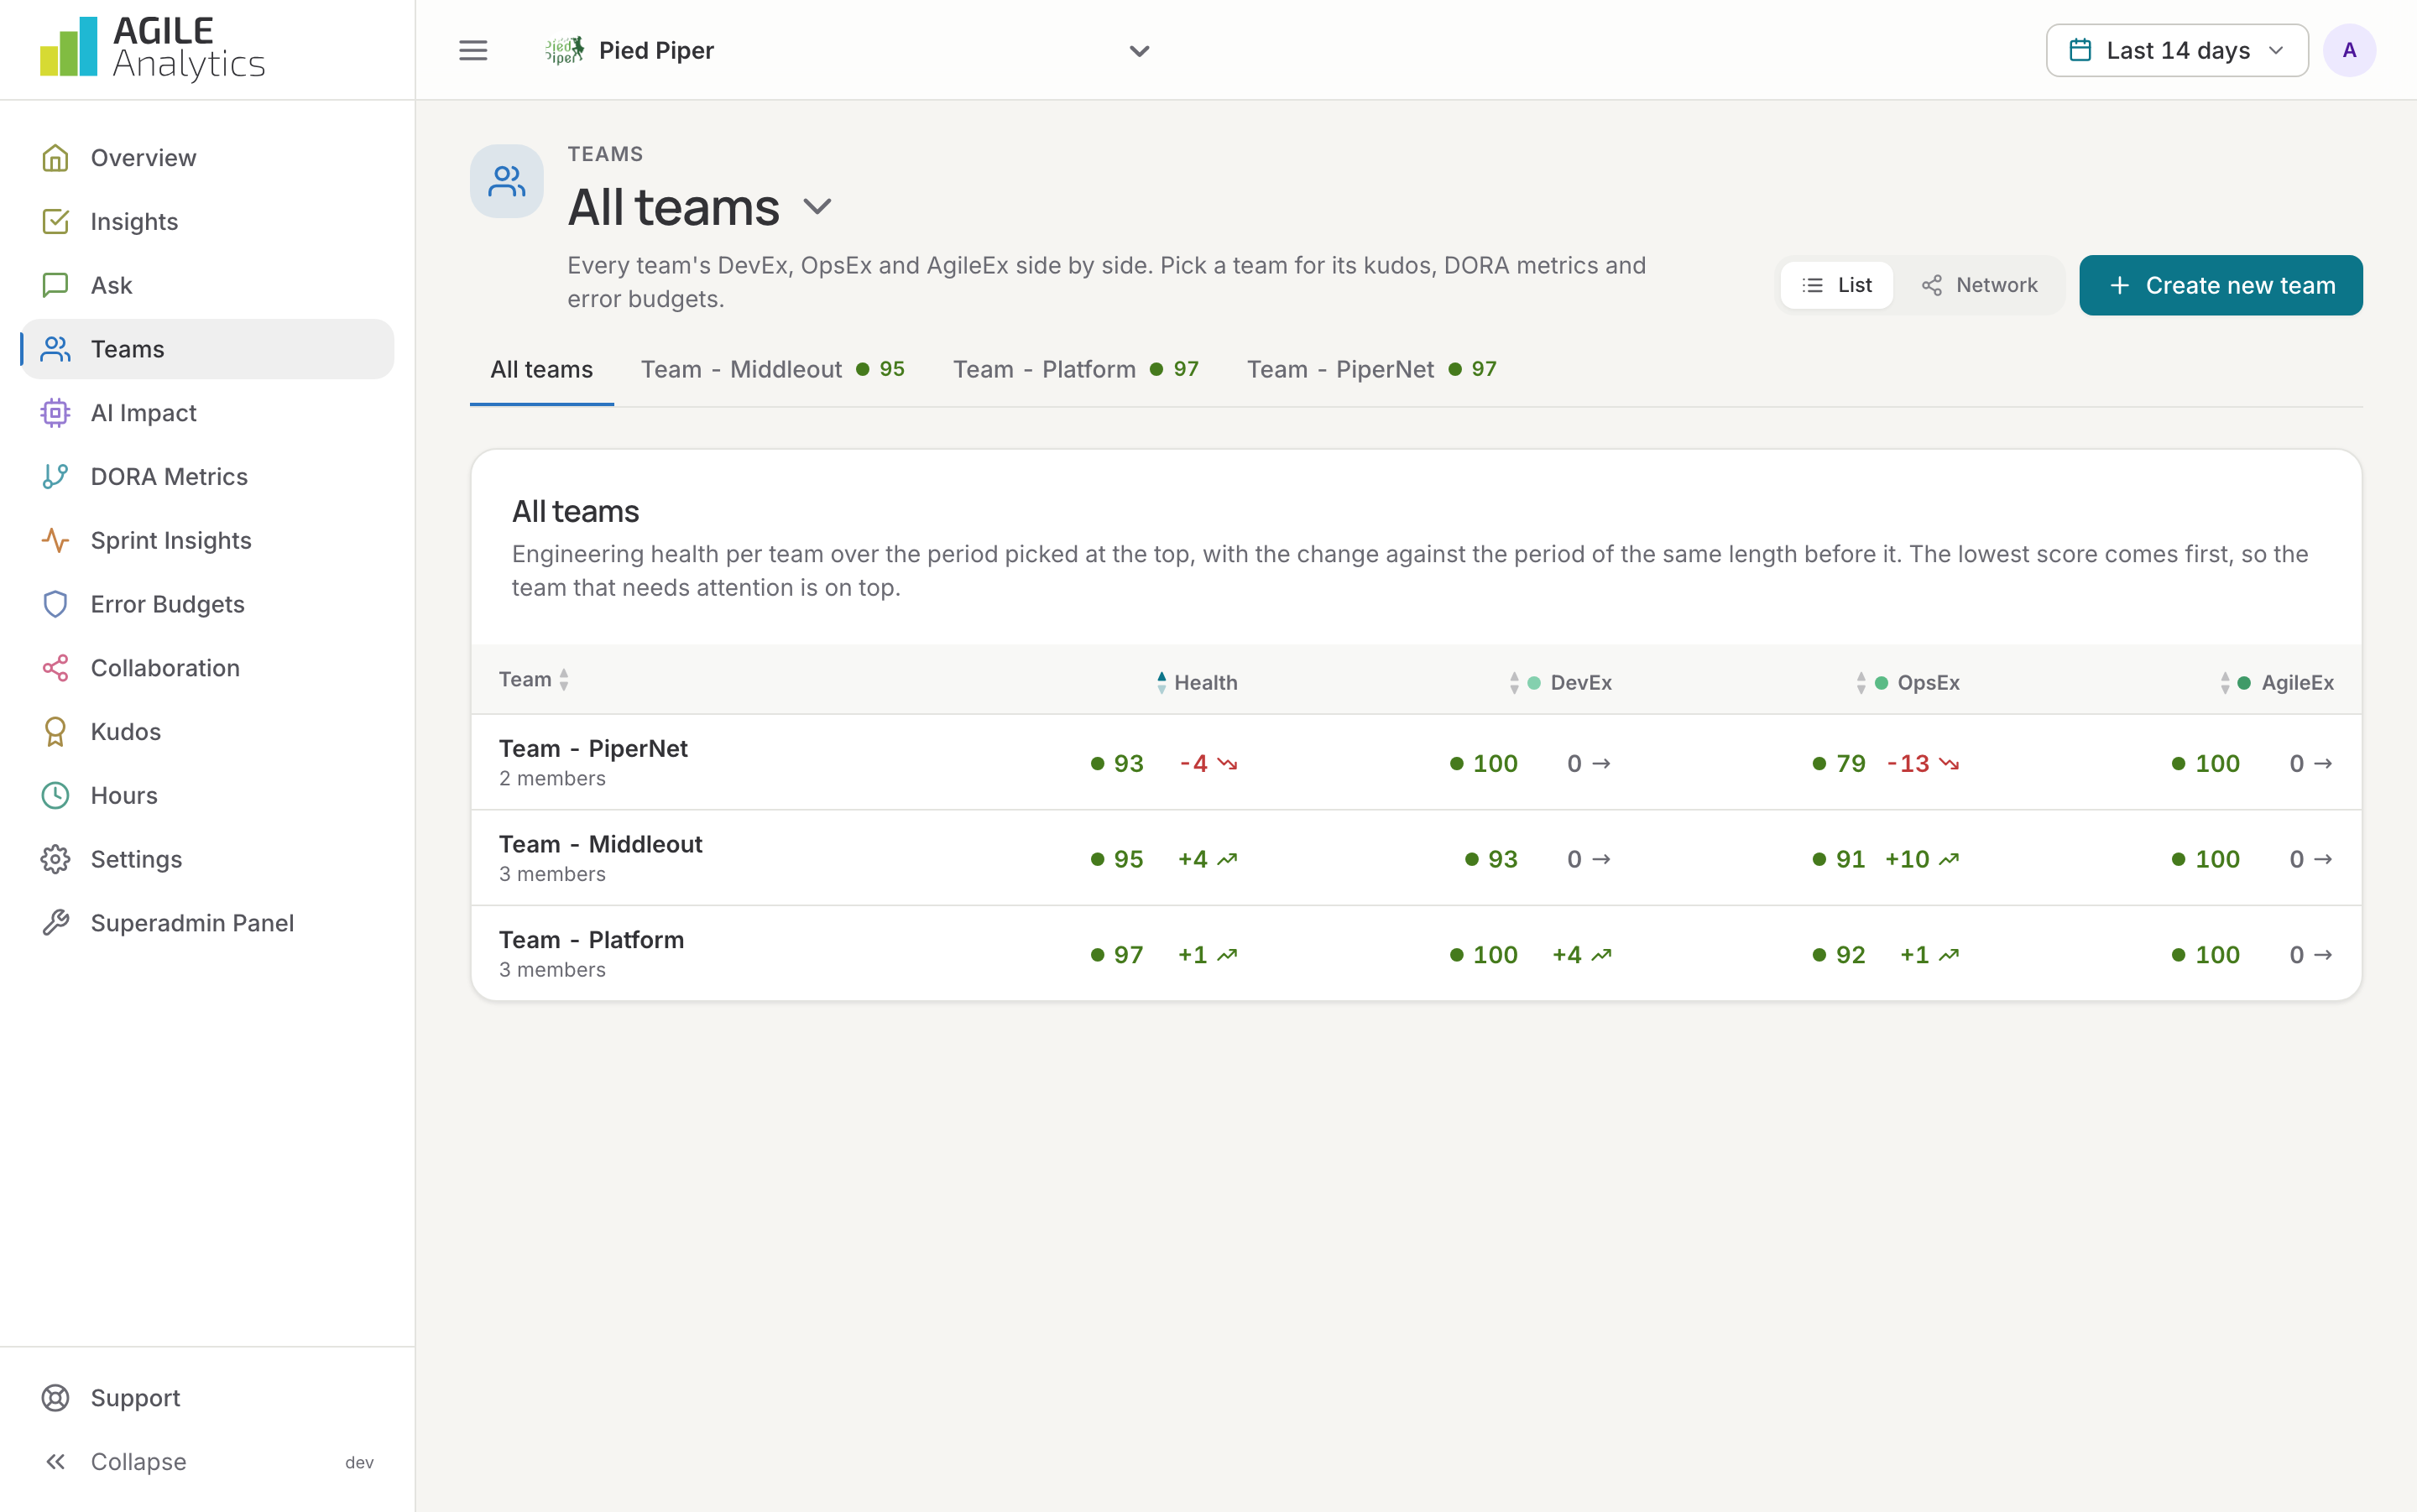Click PiperNet health change -4
The image size is (2417, 1512).
pos(1208,763)
